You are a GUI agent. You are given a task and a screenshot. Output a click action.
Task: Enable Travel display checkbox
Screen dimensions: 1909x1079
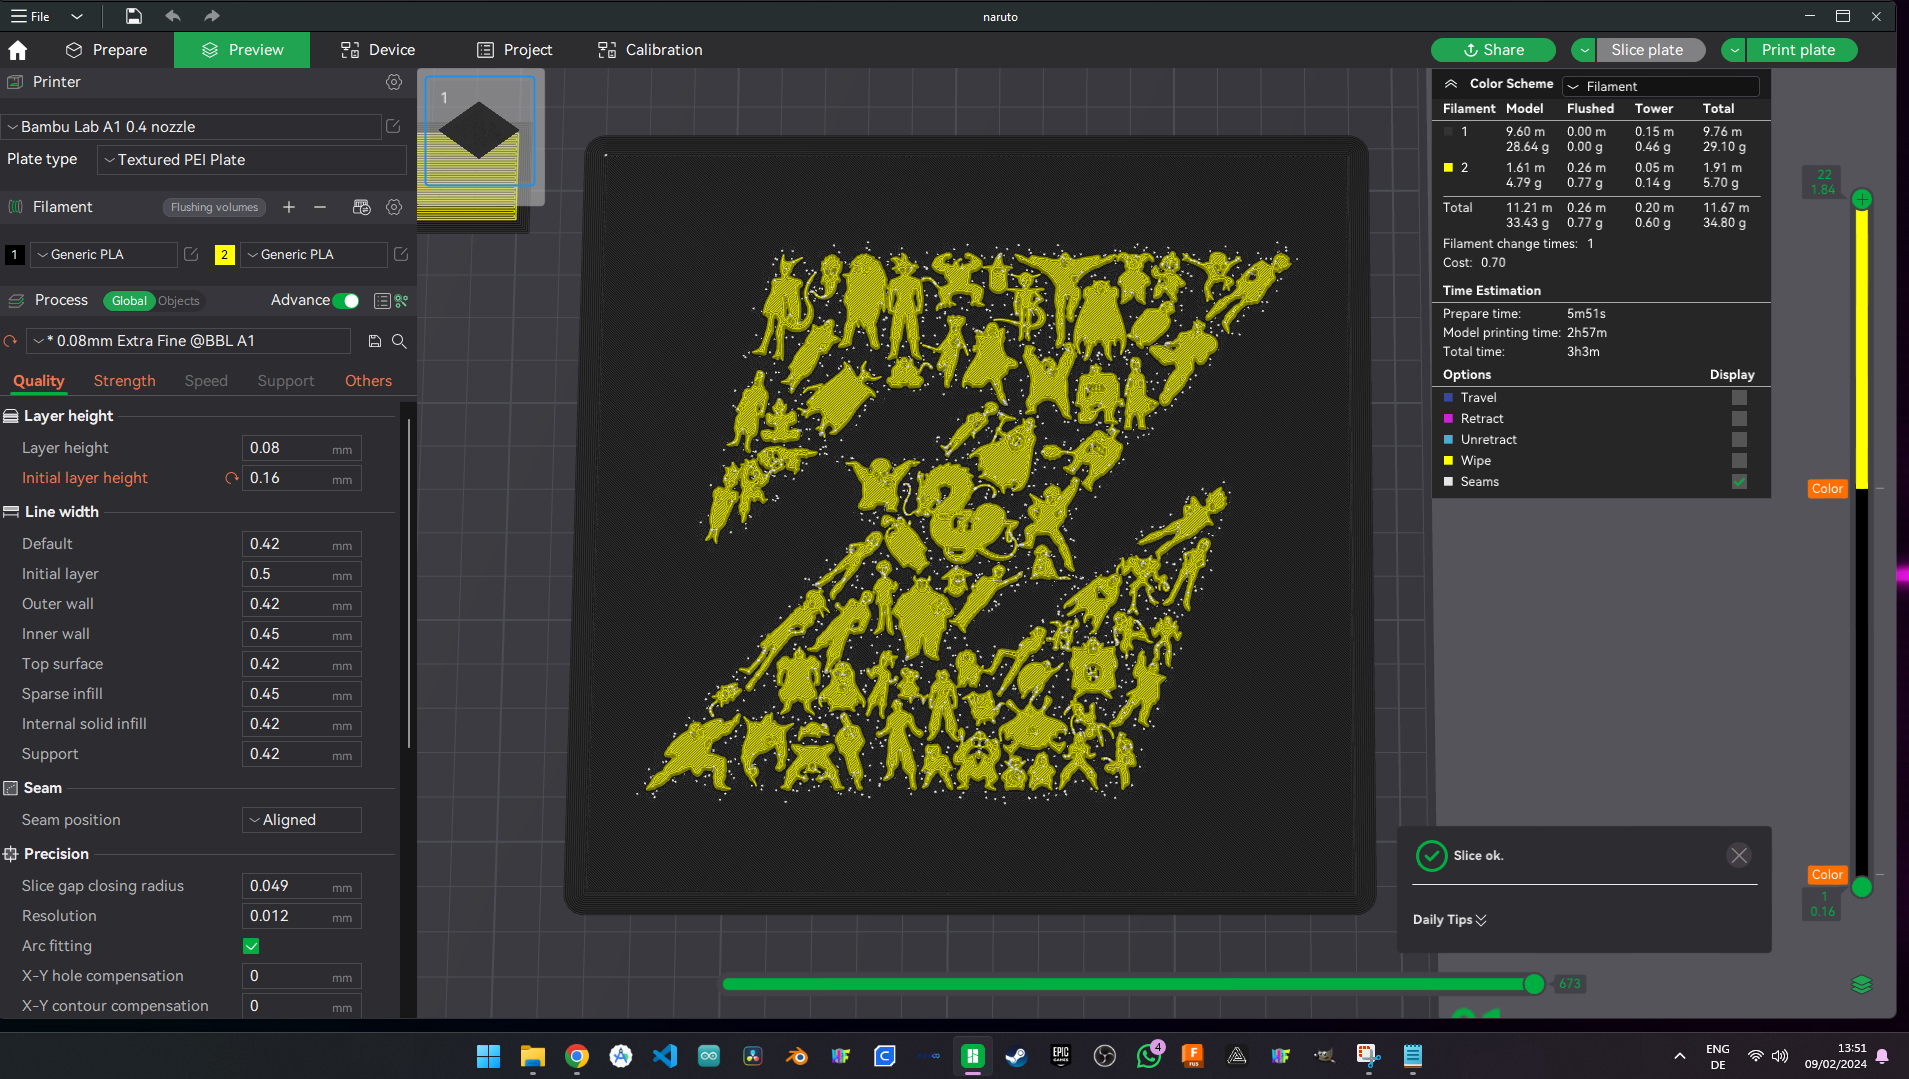click(1739, 398)
